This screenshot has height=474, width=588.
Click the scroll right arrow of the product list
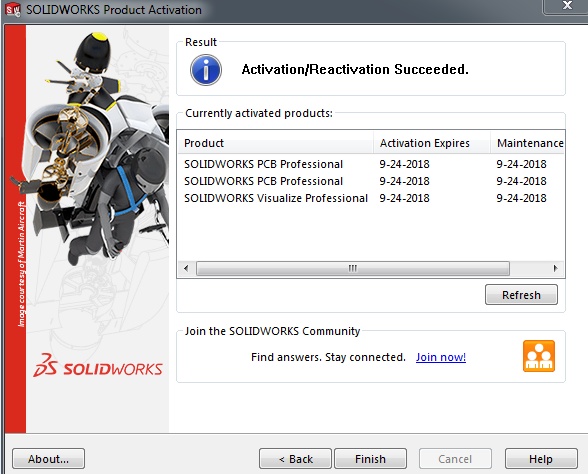[555, 268]
